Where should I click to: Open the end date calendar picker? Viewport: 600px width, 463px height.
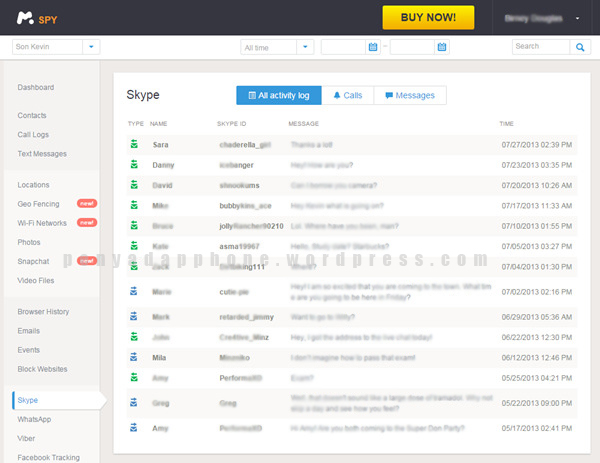coord(441,47)
